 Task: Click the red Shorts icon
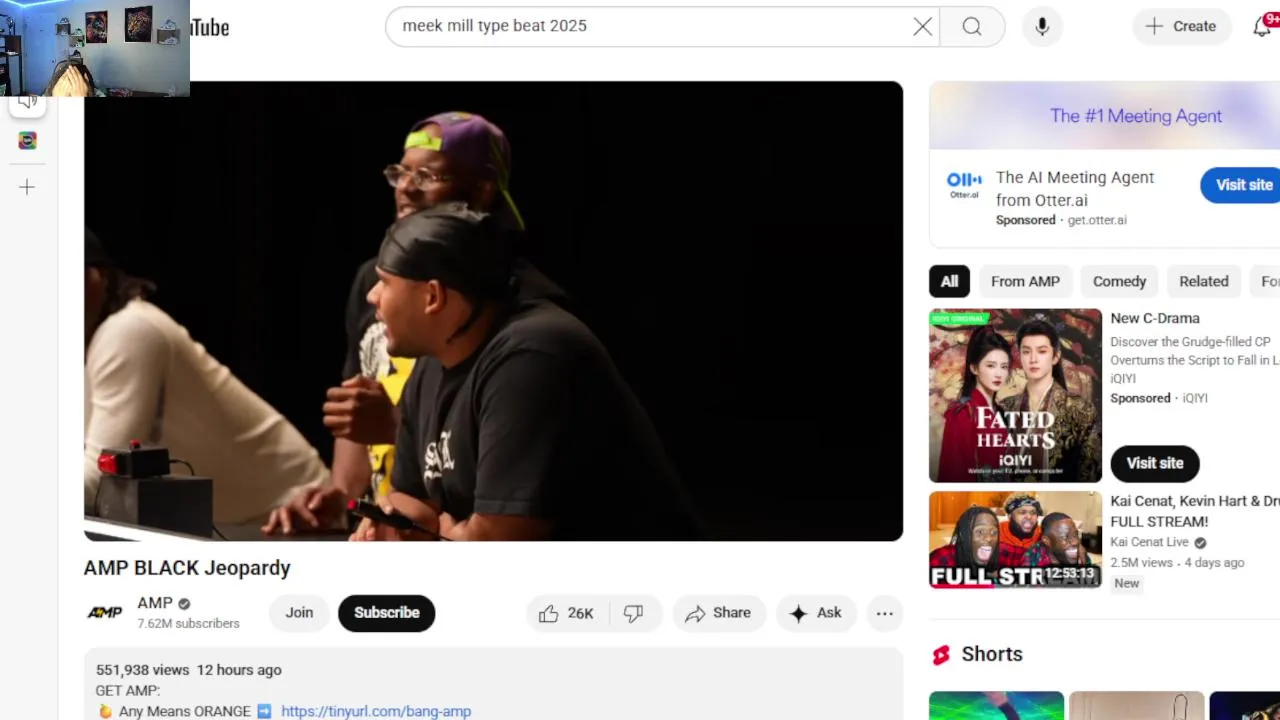click(941, 655)
